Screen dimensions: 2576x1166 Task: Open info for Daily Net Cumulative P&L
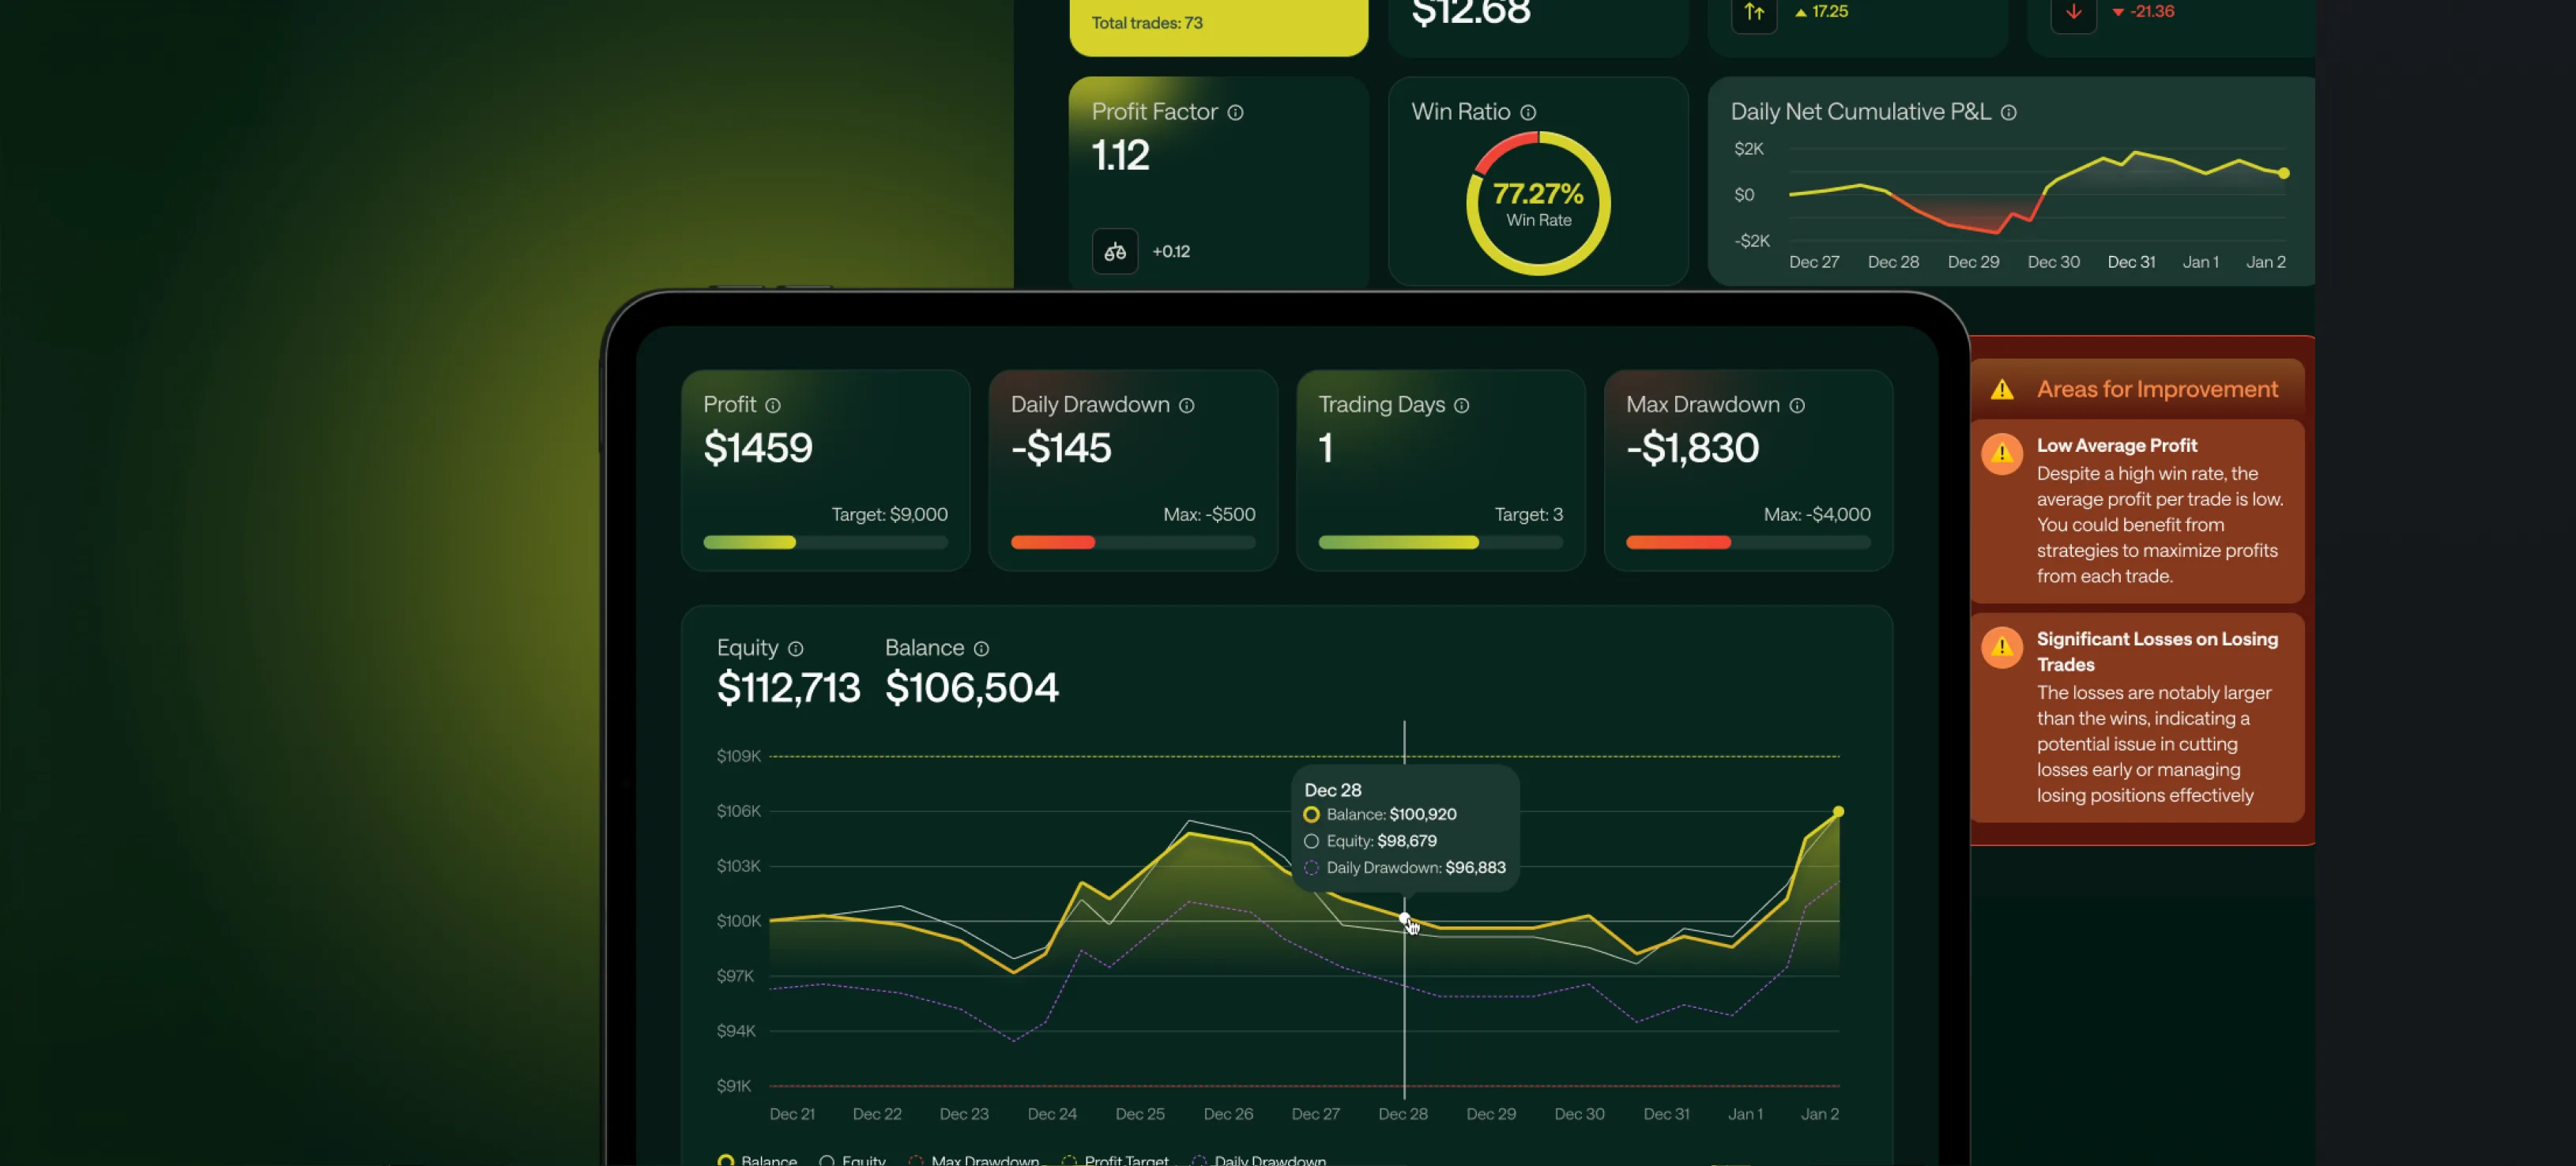click(2008, 113)
